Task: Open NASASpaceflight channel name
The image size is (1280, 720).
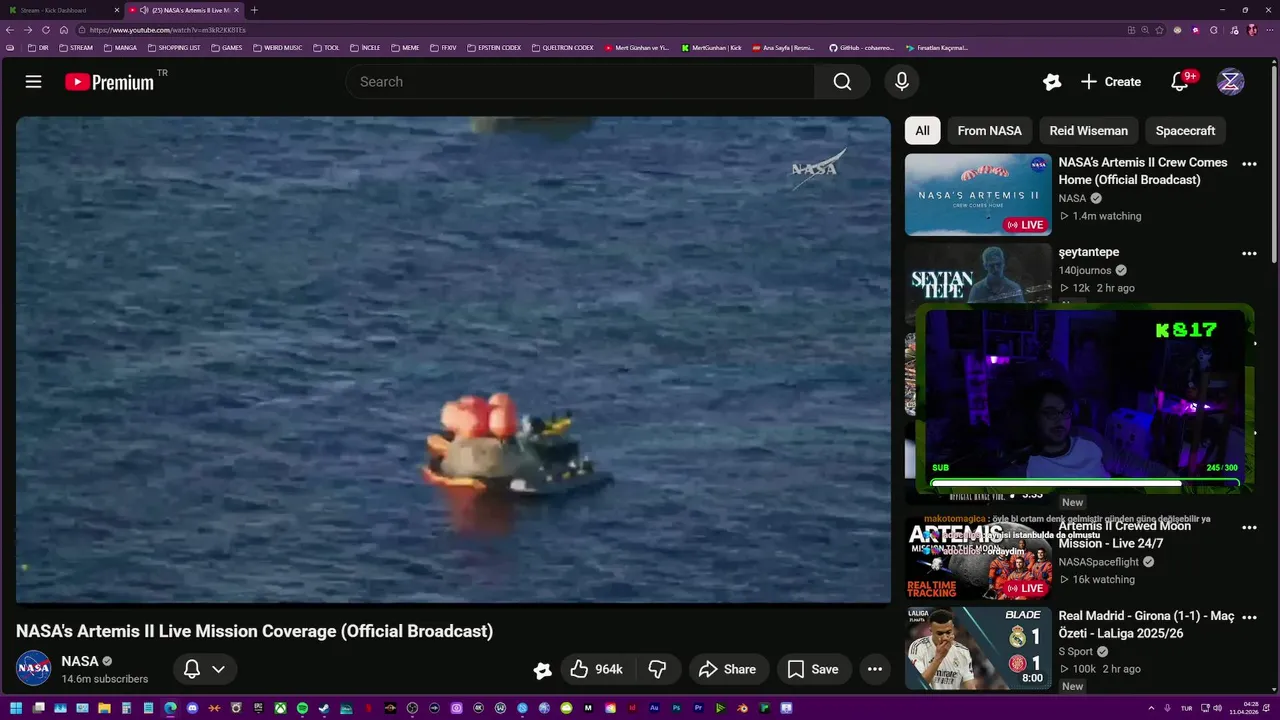Action: [1098, 562]
